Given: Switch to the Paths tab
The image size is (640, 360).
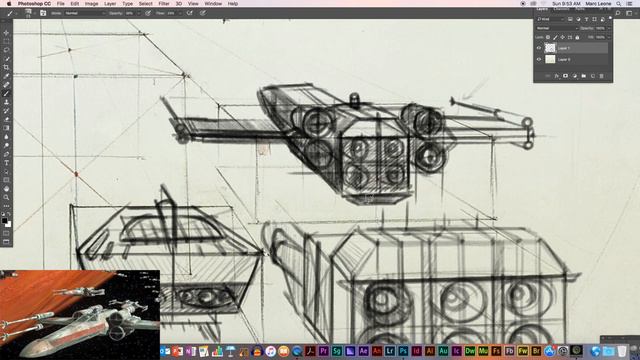Looking at the screenshot, I should point(580,9).
